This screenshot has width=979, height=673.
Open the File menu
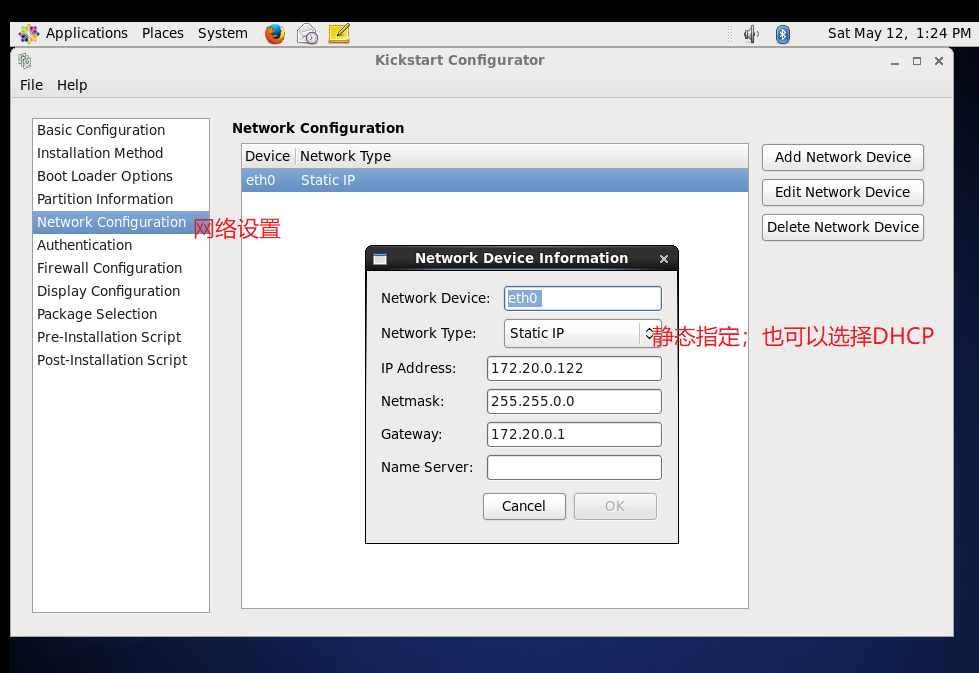click(x=31, y=85)
